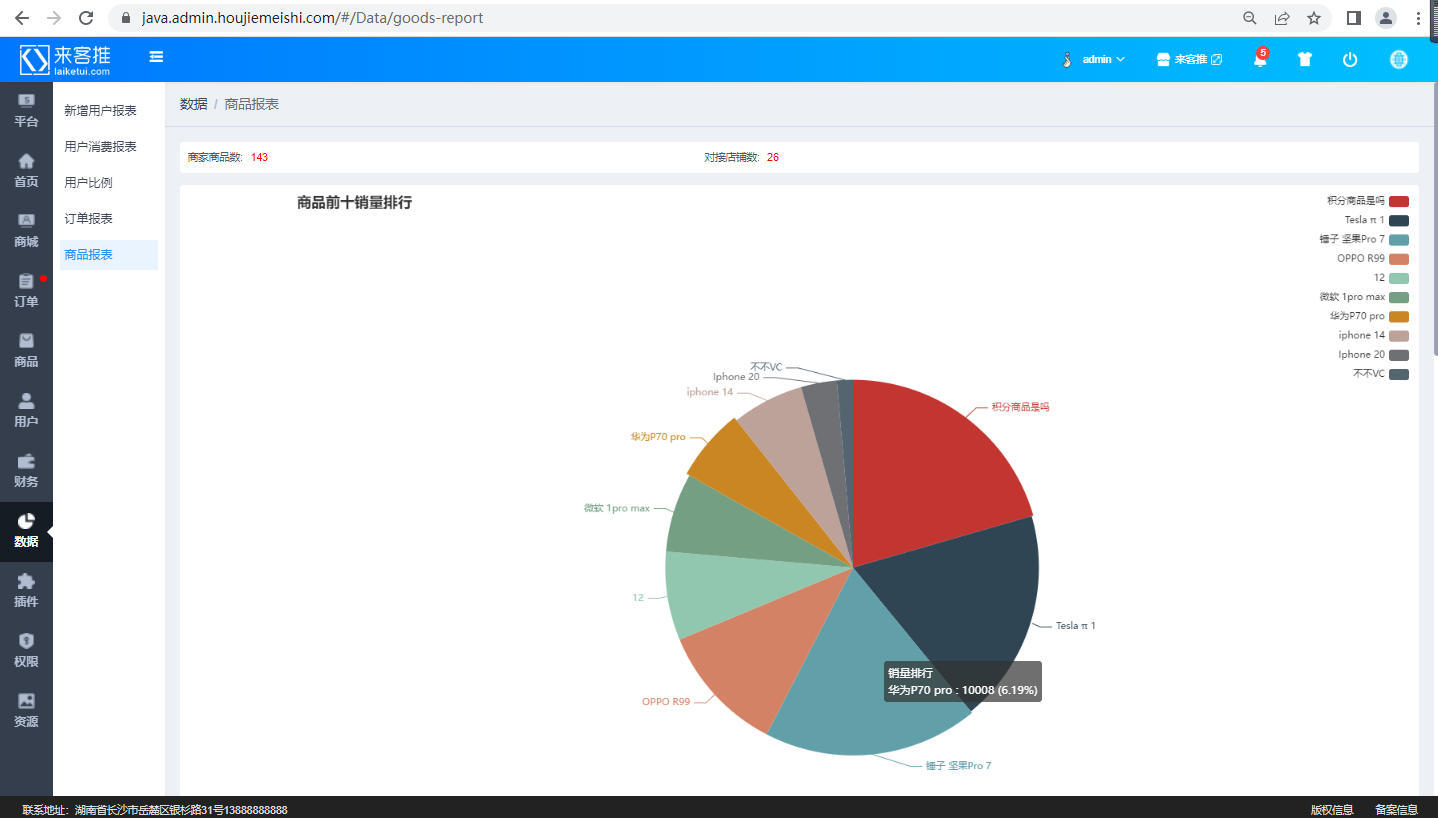Viewport: 1438px width, 818px height.
Task: Open 商品 sidebar item
Action: pyautogui.click(x=26, y=351)
